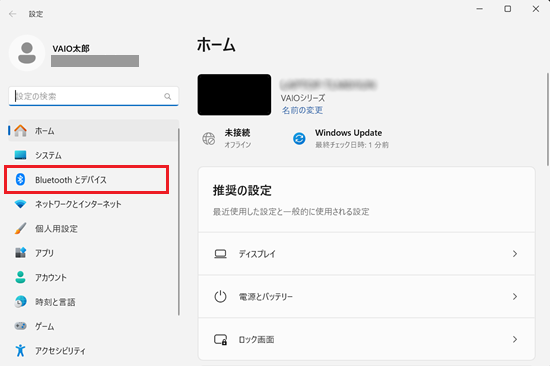Open ゲーム settings category
550x366 pixels.
[x=93, y=326]
